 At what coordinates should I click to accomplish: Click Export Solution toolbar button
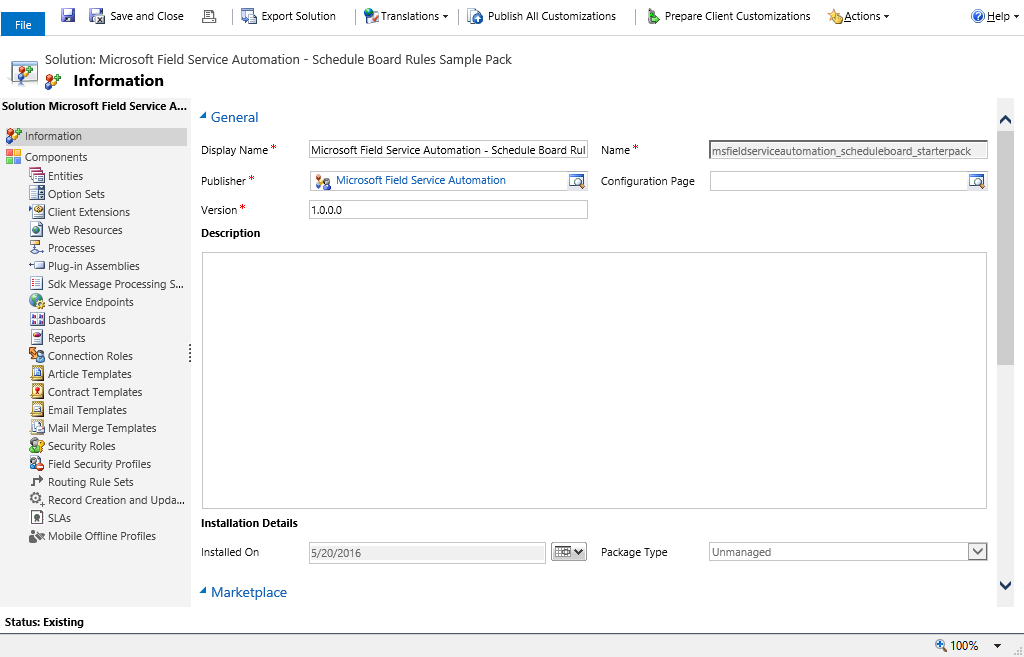click(289, 16)
